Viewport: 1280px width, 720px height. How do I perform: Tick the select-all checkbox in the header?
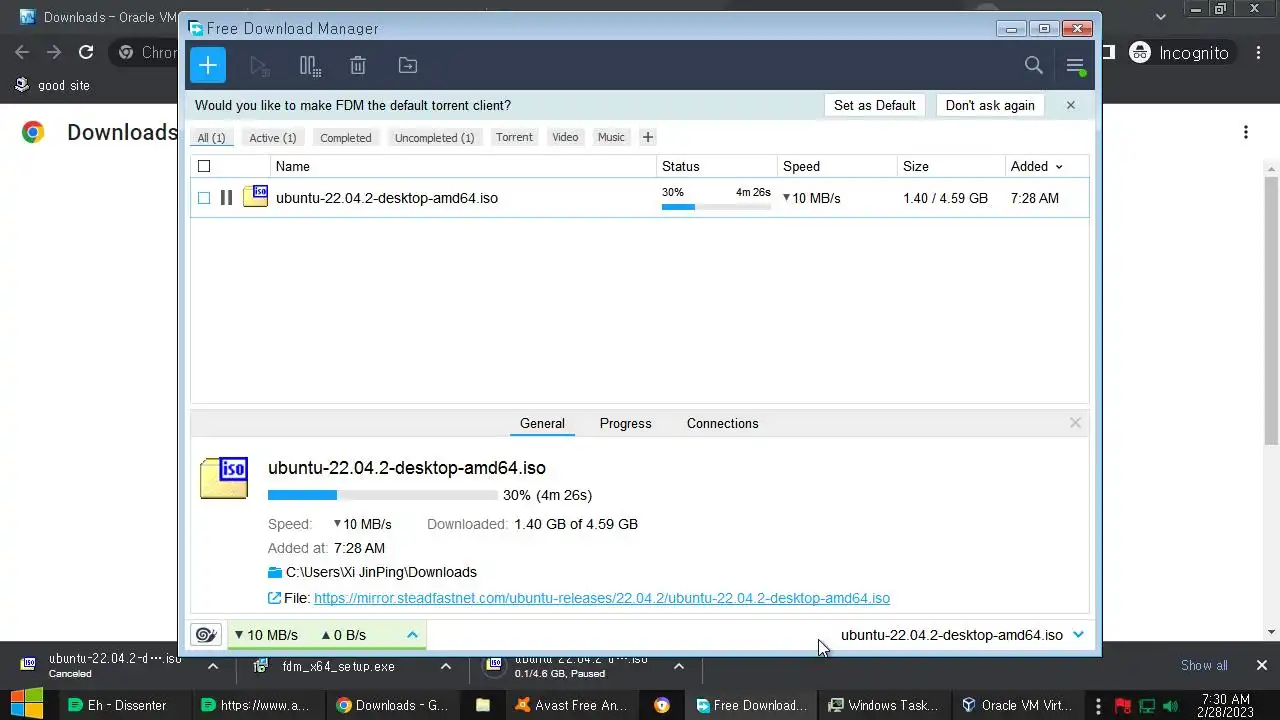coord(204,166)
